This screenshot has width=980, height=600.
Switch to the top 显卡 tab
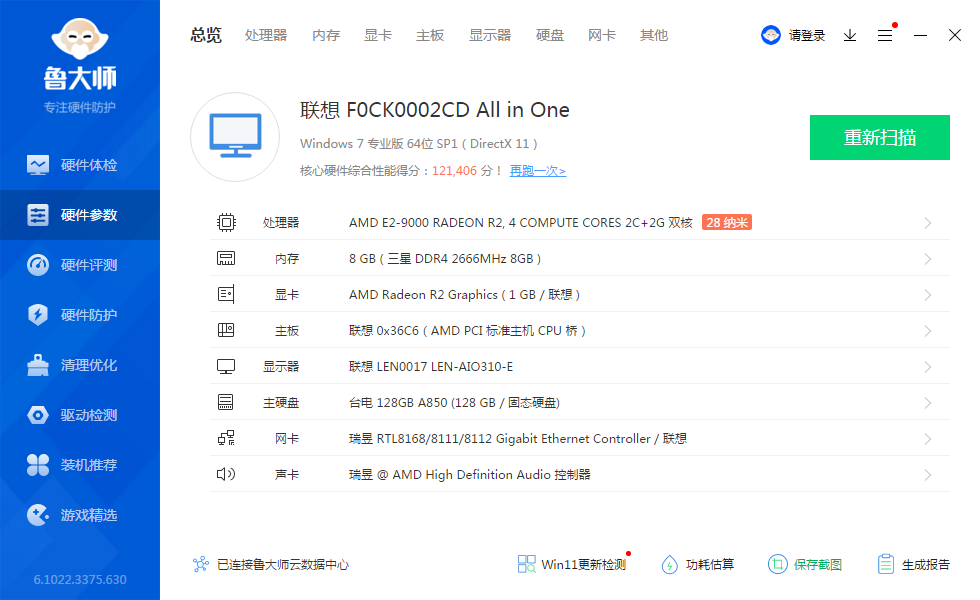tap(378, 35)
